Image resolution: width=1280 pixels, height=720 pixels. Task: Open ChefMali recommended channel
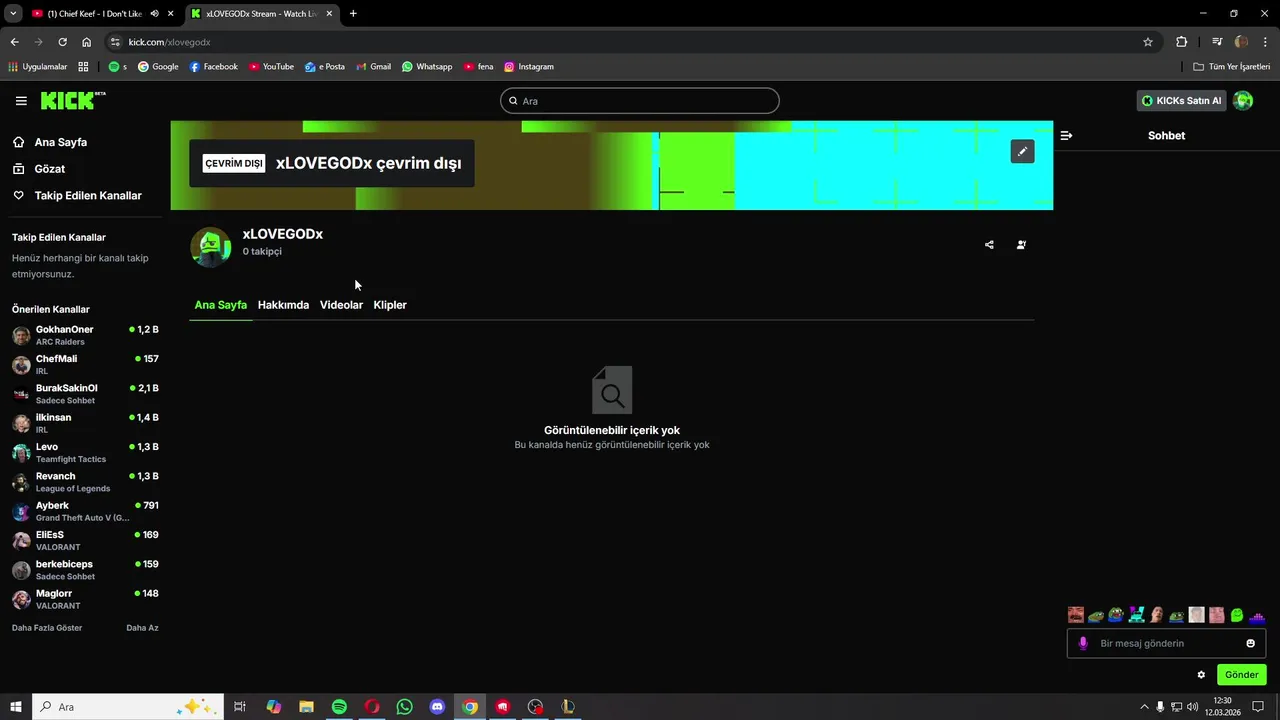[86, 365]
